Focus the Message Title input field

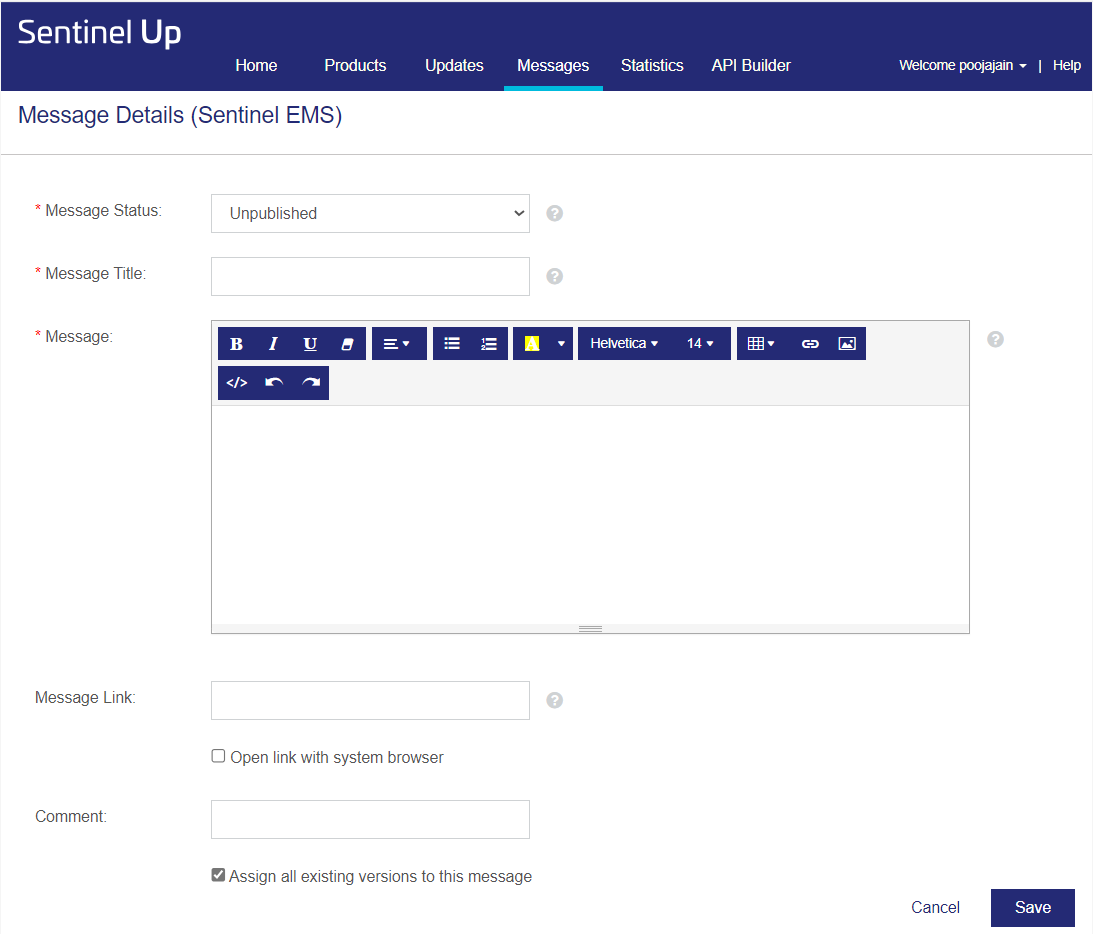pyautogui.click(x=370, y=277)
